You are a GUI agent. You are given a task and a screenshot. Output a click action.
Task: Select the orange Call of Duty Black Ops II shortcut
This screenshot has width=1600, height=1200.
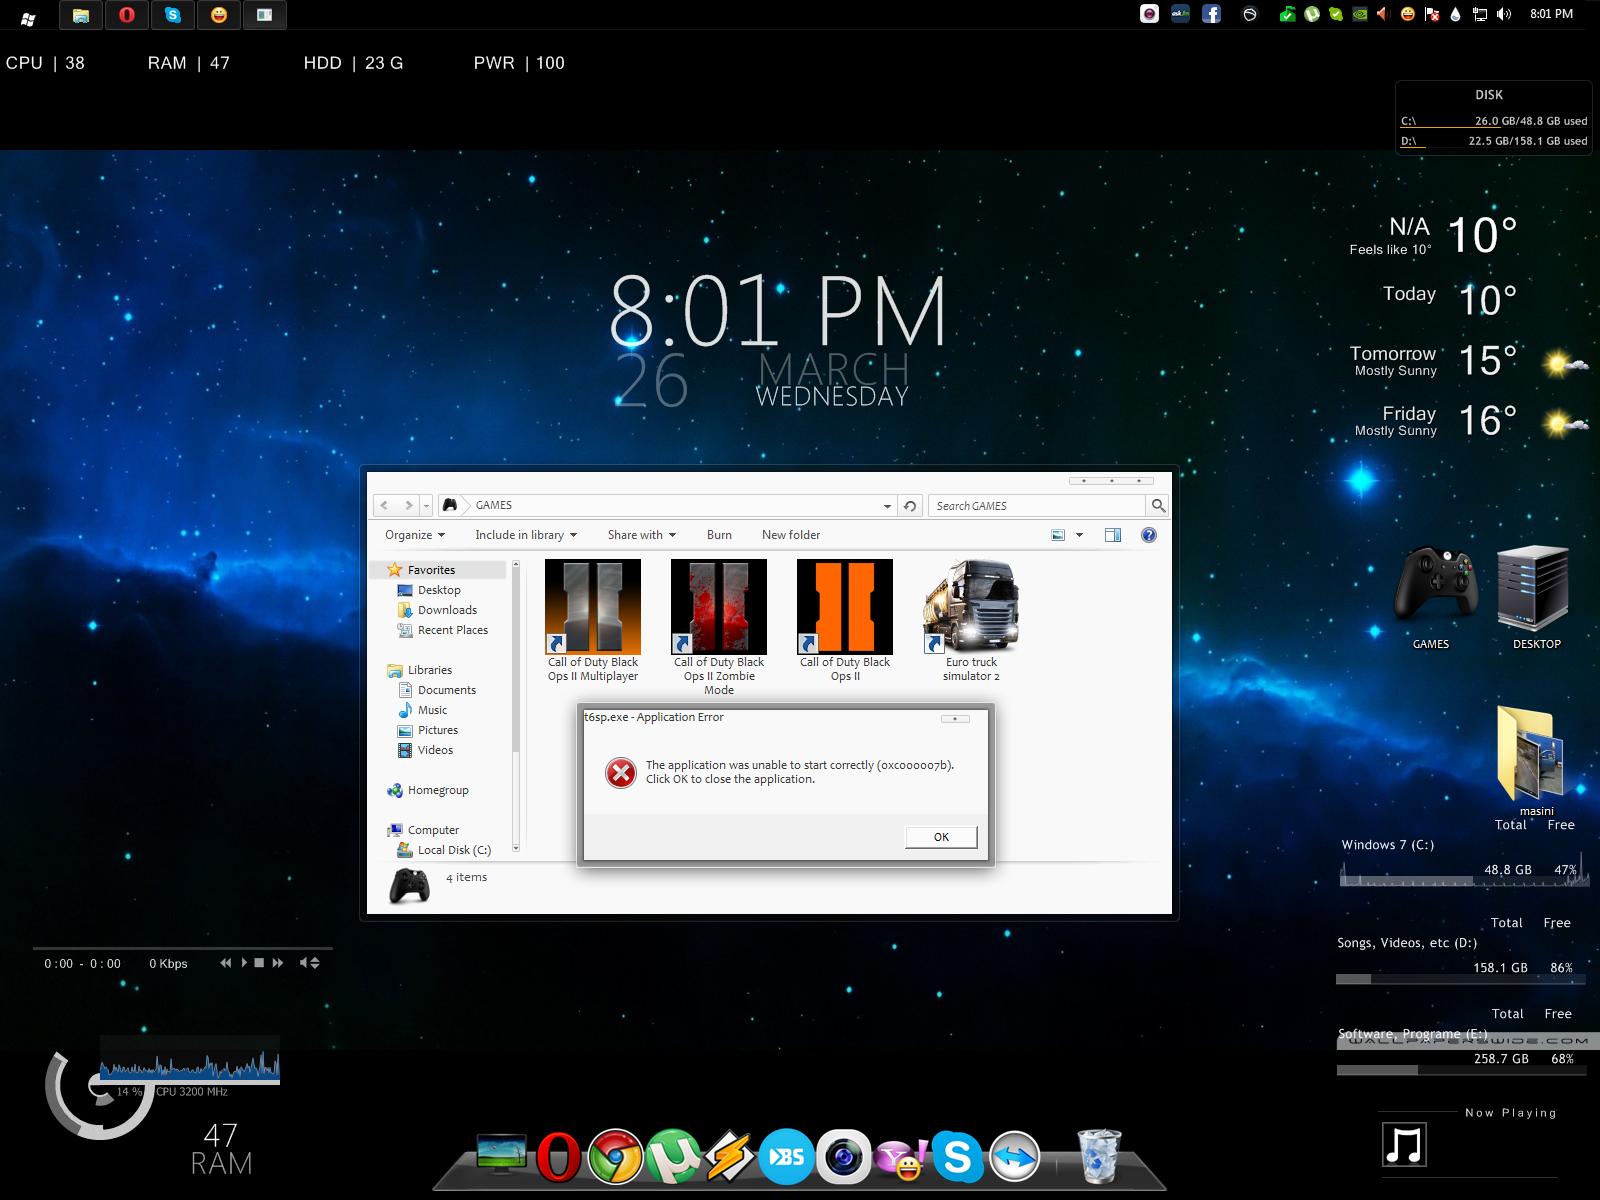pos(845,620)
